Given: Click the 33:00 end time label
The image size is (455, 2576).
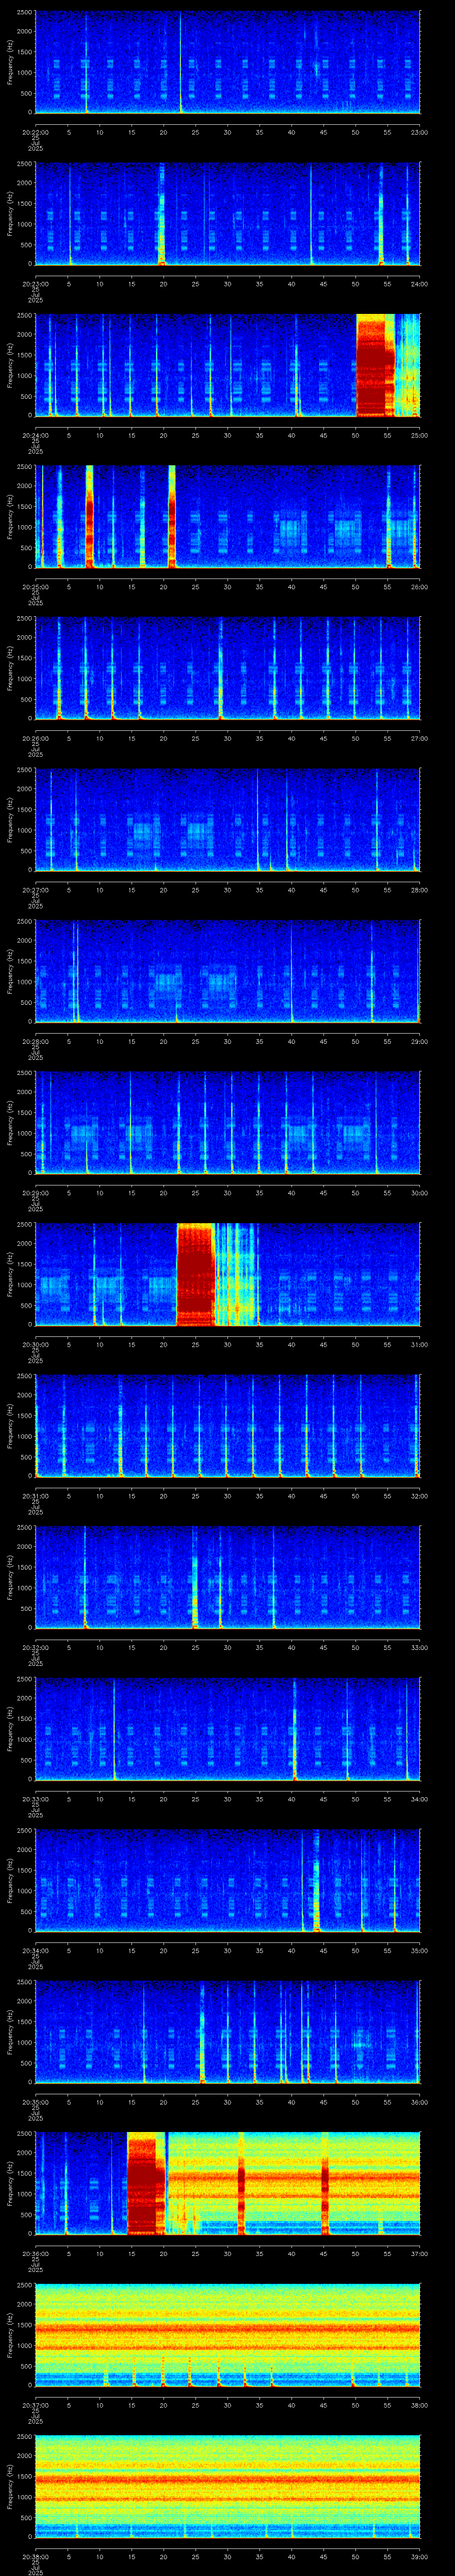Looking at the screenshot, I should [419, 1647].
